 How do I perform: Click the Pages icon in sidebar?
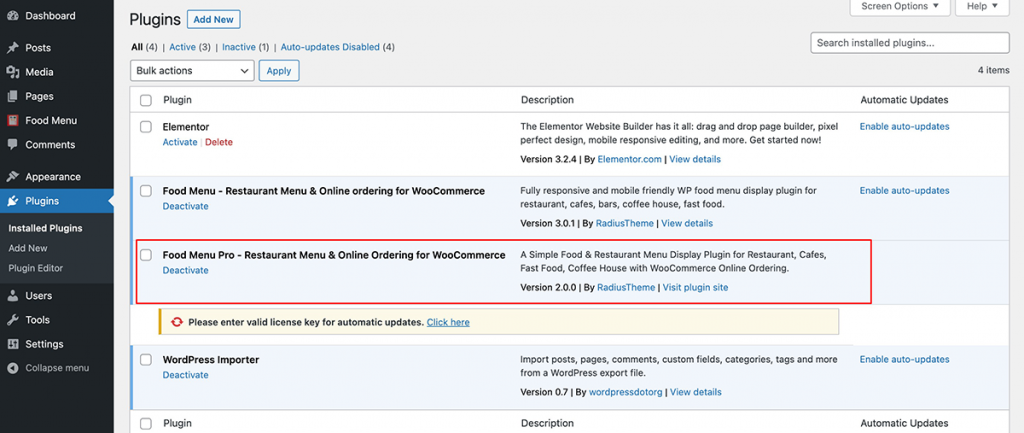click(x=12, y=96)
